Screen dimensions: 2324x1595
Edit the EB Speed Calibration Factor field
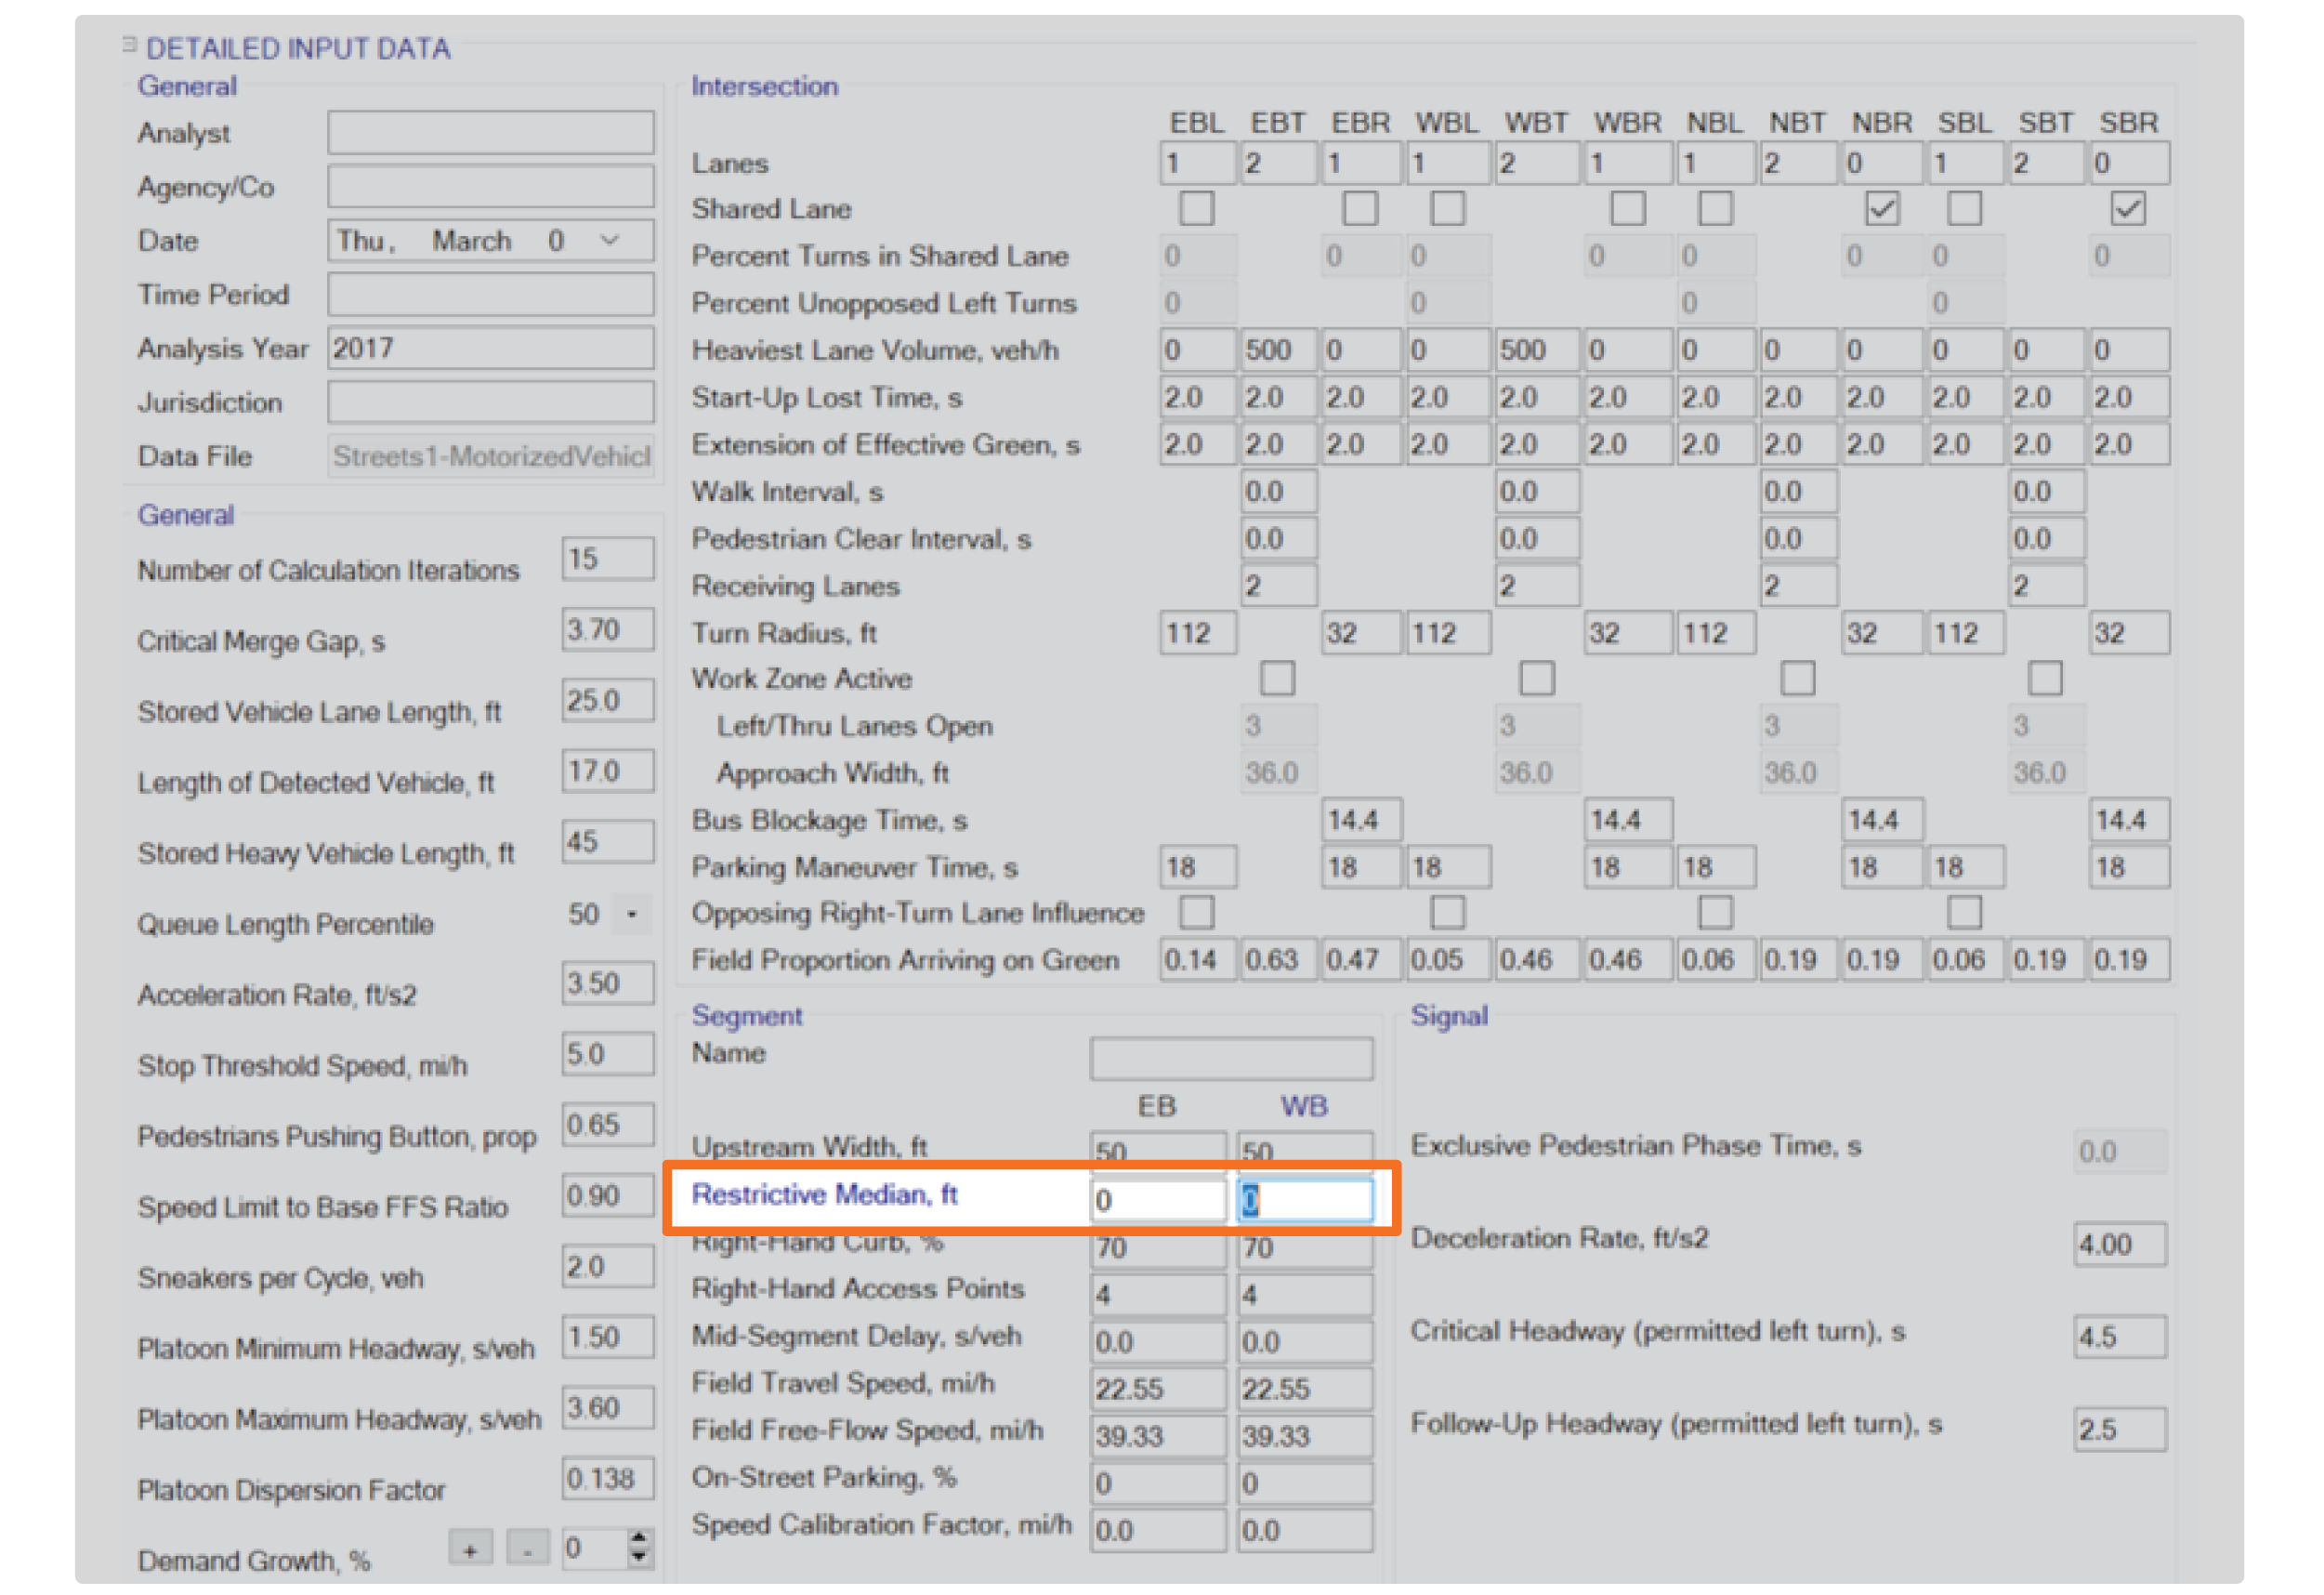(x=1158, y=1530)
